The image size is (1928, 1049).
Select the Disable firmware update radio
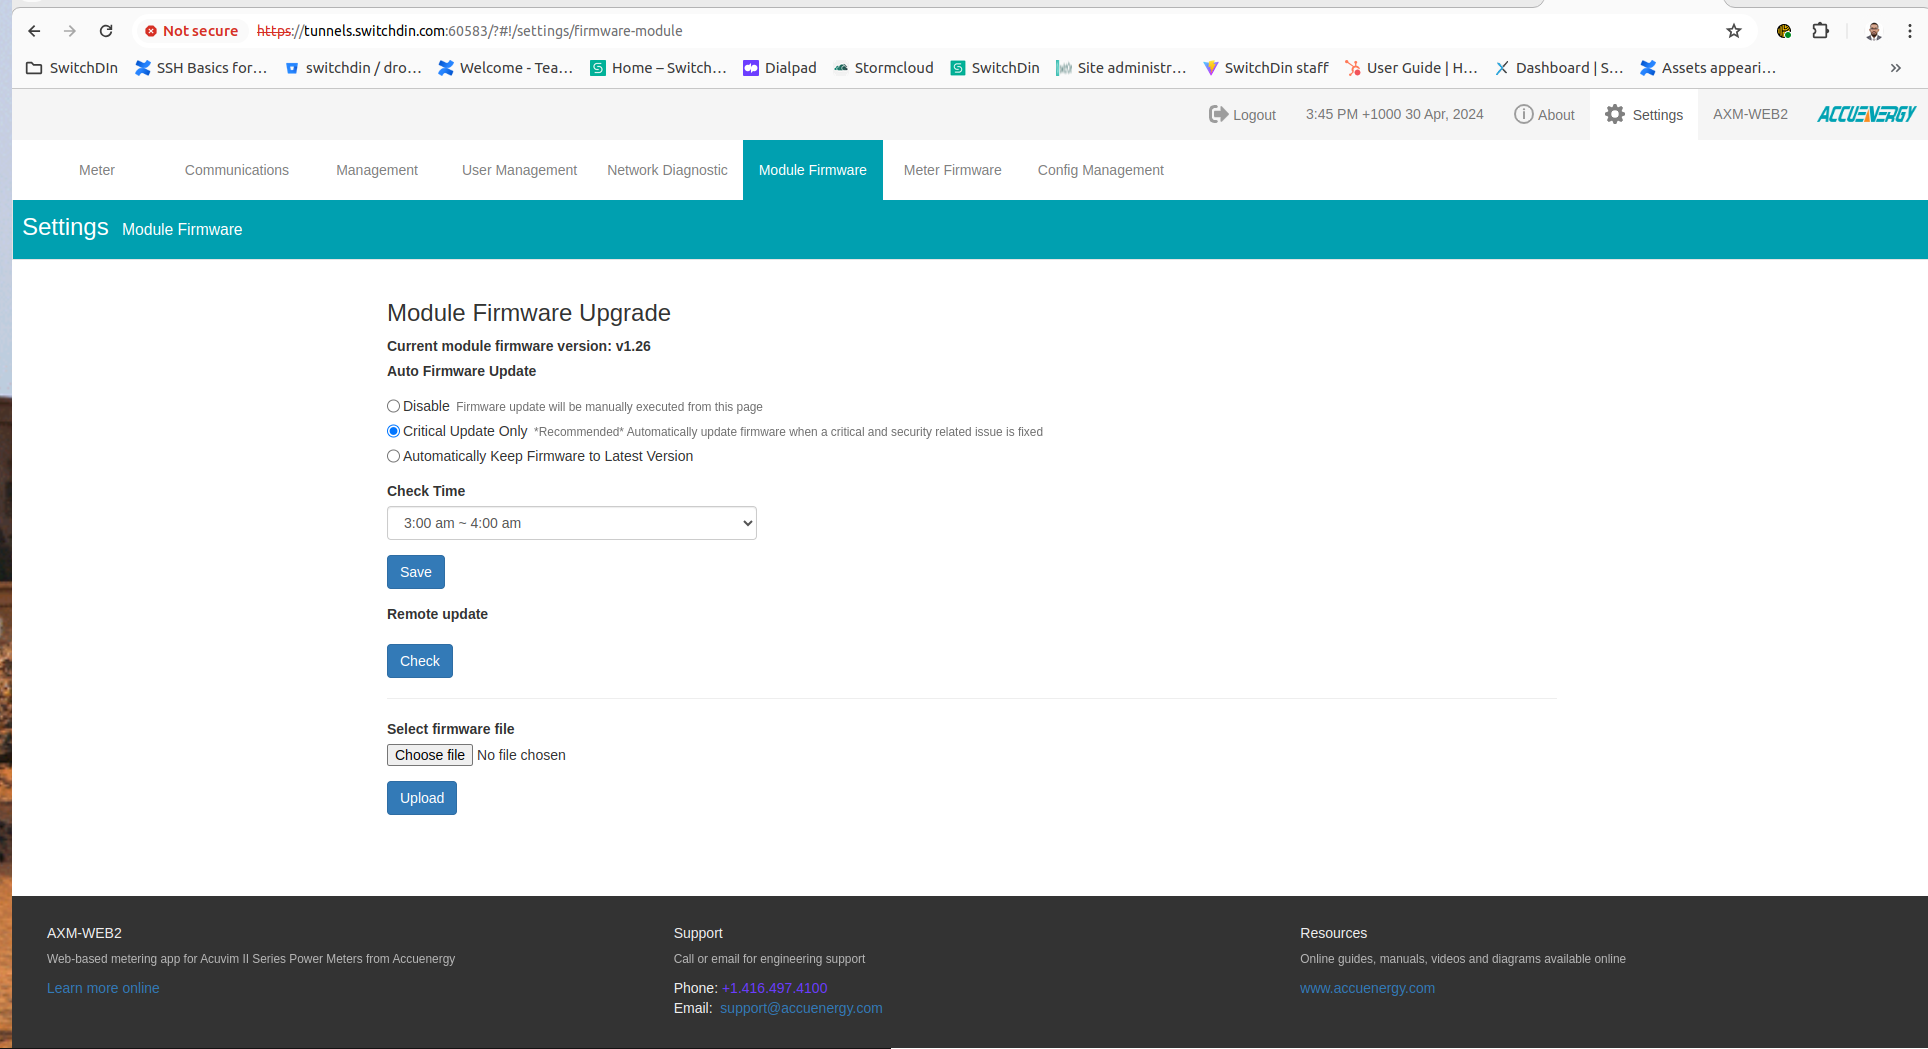(x=394, y=406)
